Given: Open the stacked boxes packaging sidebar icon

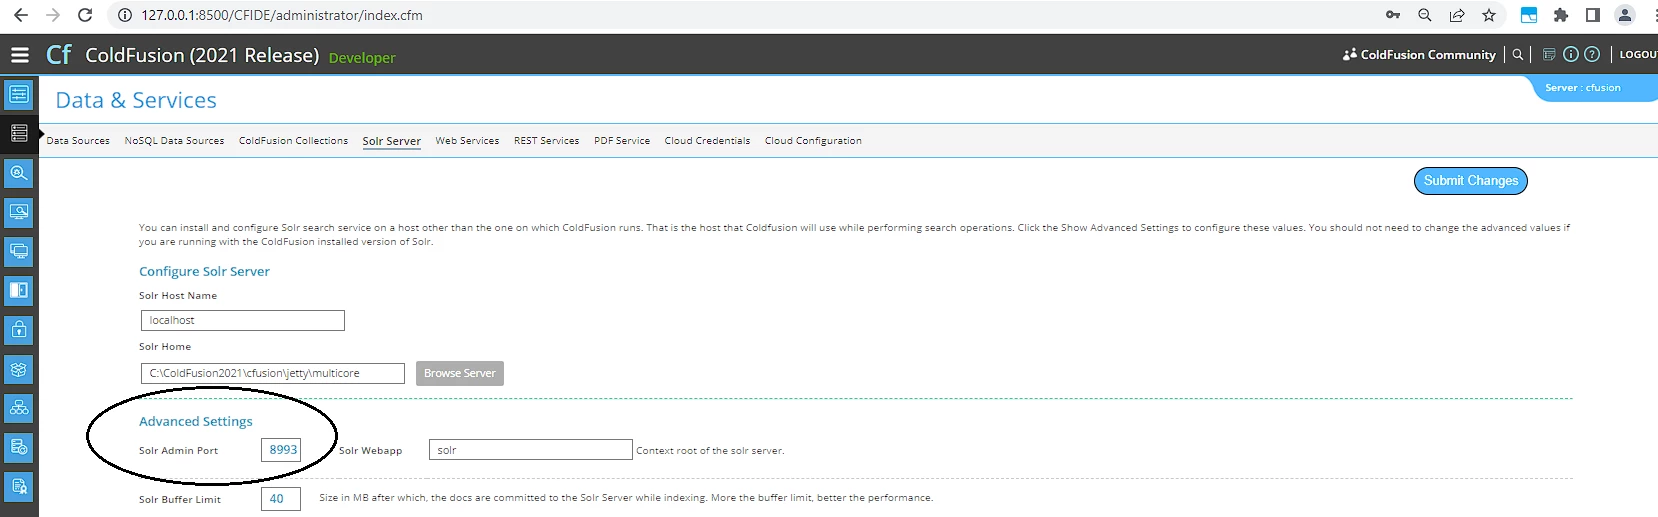Looking at the screenshot, I should tap(19, 369).
